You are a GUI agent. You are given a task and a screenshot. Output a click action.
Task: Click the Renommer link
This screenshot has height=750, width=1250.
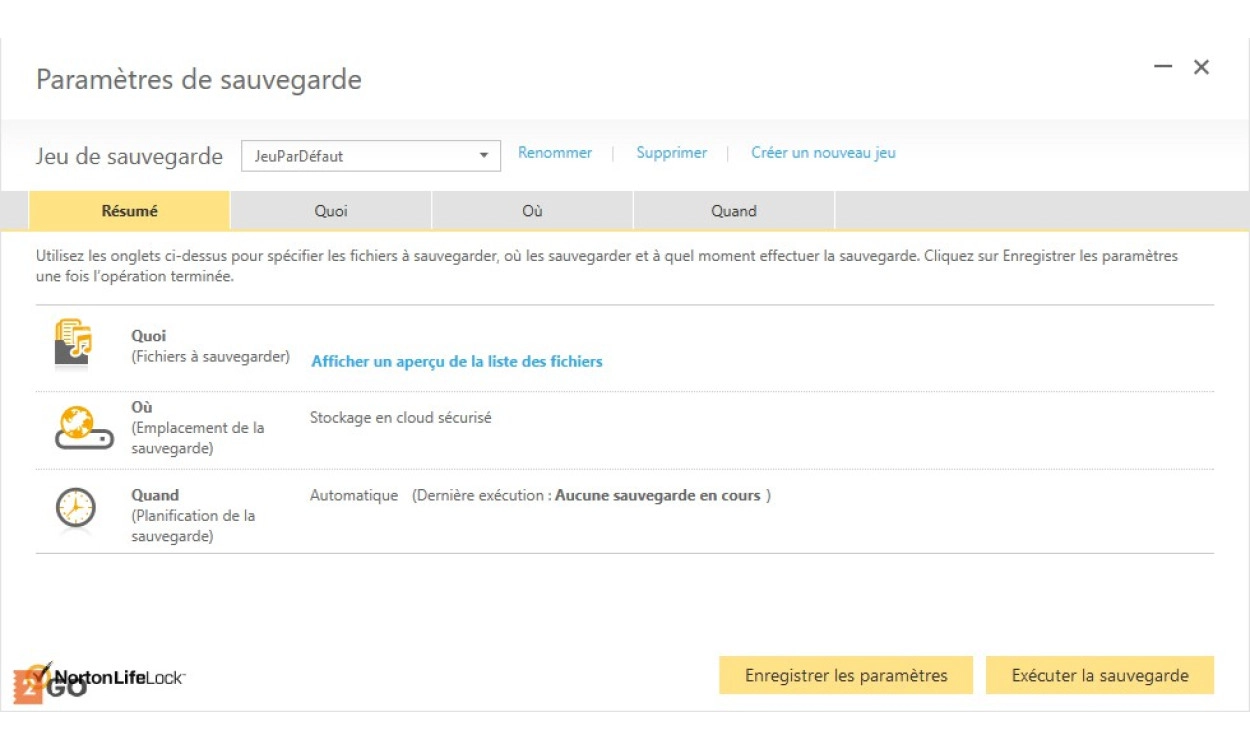click(x=554, y=153)
